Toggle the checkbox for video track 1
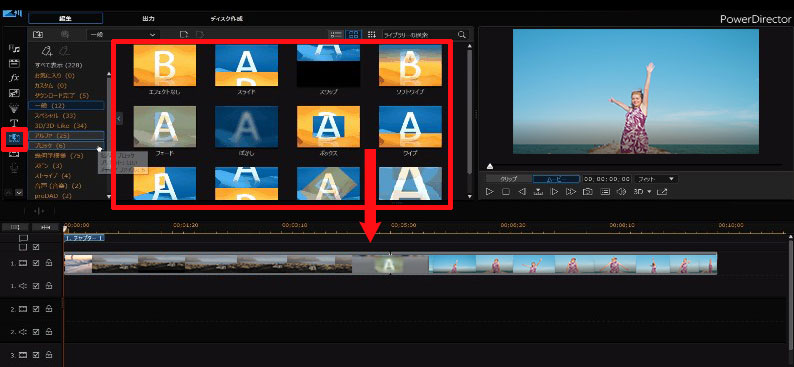The height and width of the screenshot is (367, 794). pyautogui.click(x=36, y=263)
